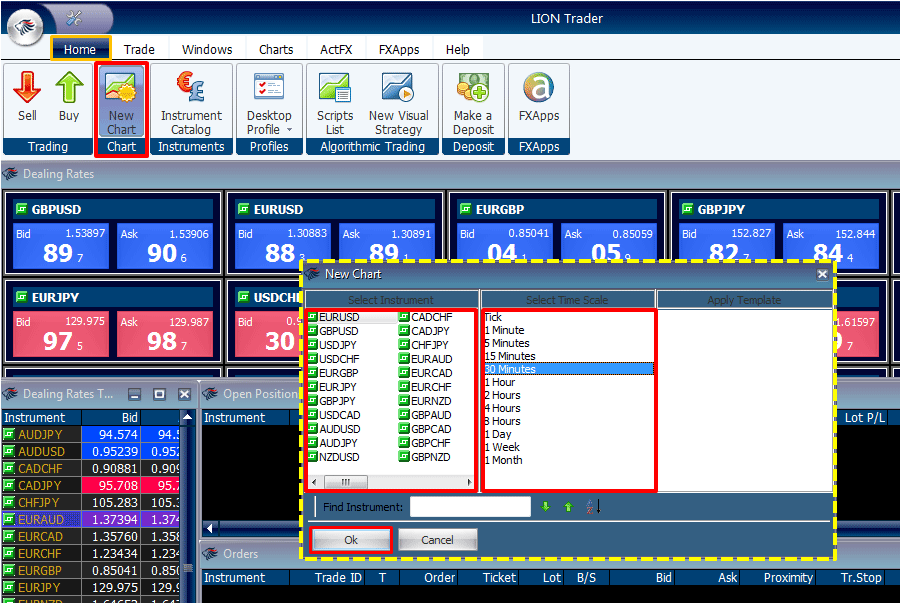Screen dimensions: 900x604
Task: Close the Dealing Rates Table panel
Action: click(184, 394)
